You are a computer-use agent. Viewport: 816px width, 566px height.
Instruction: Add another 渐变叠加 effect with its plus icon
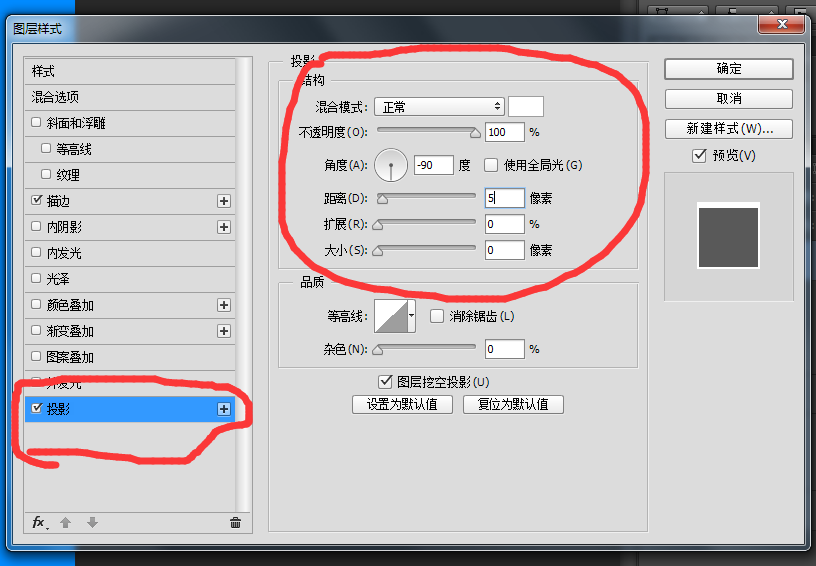[224, 331]
